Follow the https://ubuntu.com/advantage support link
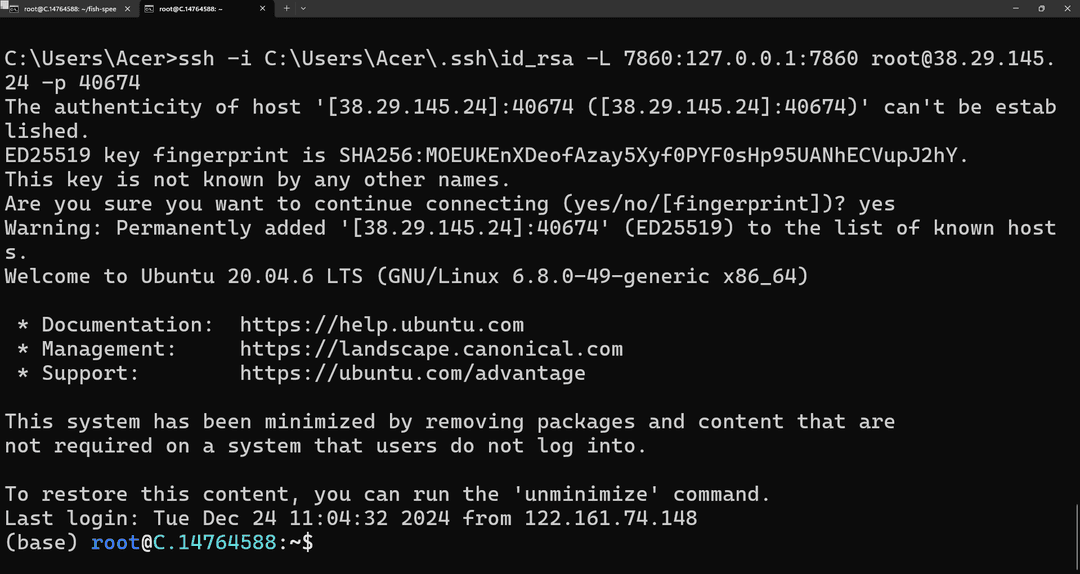 [x=413, y=373]
